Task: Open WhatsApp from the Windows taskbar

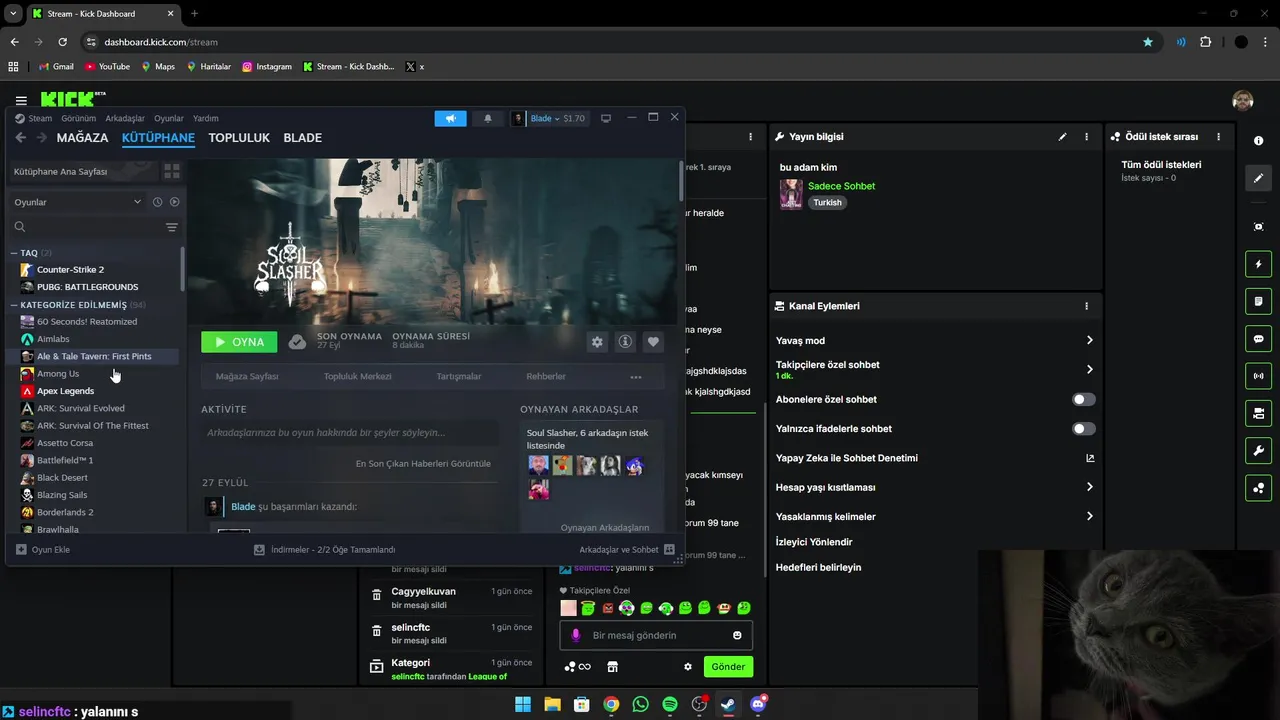Action: (640, 704)
